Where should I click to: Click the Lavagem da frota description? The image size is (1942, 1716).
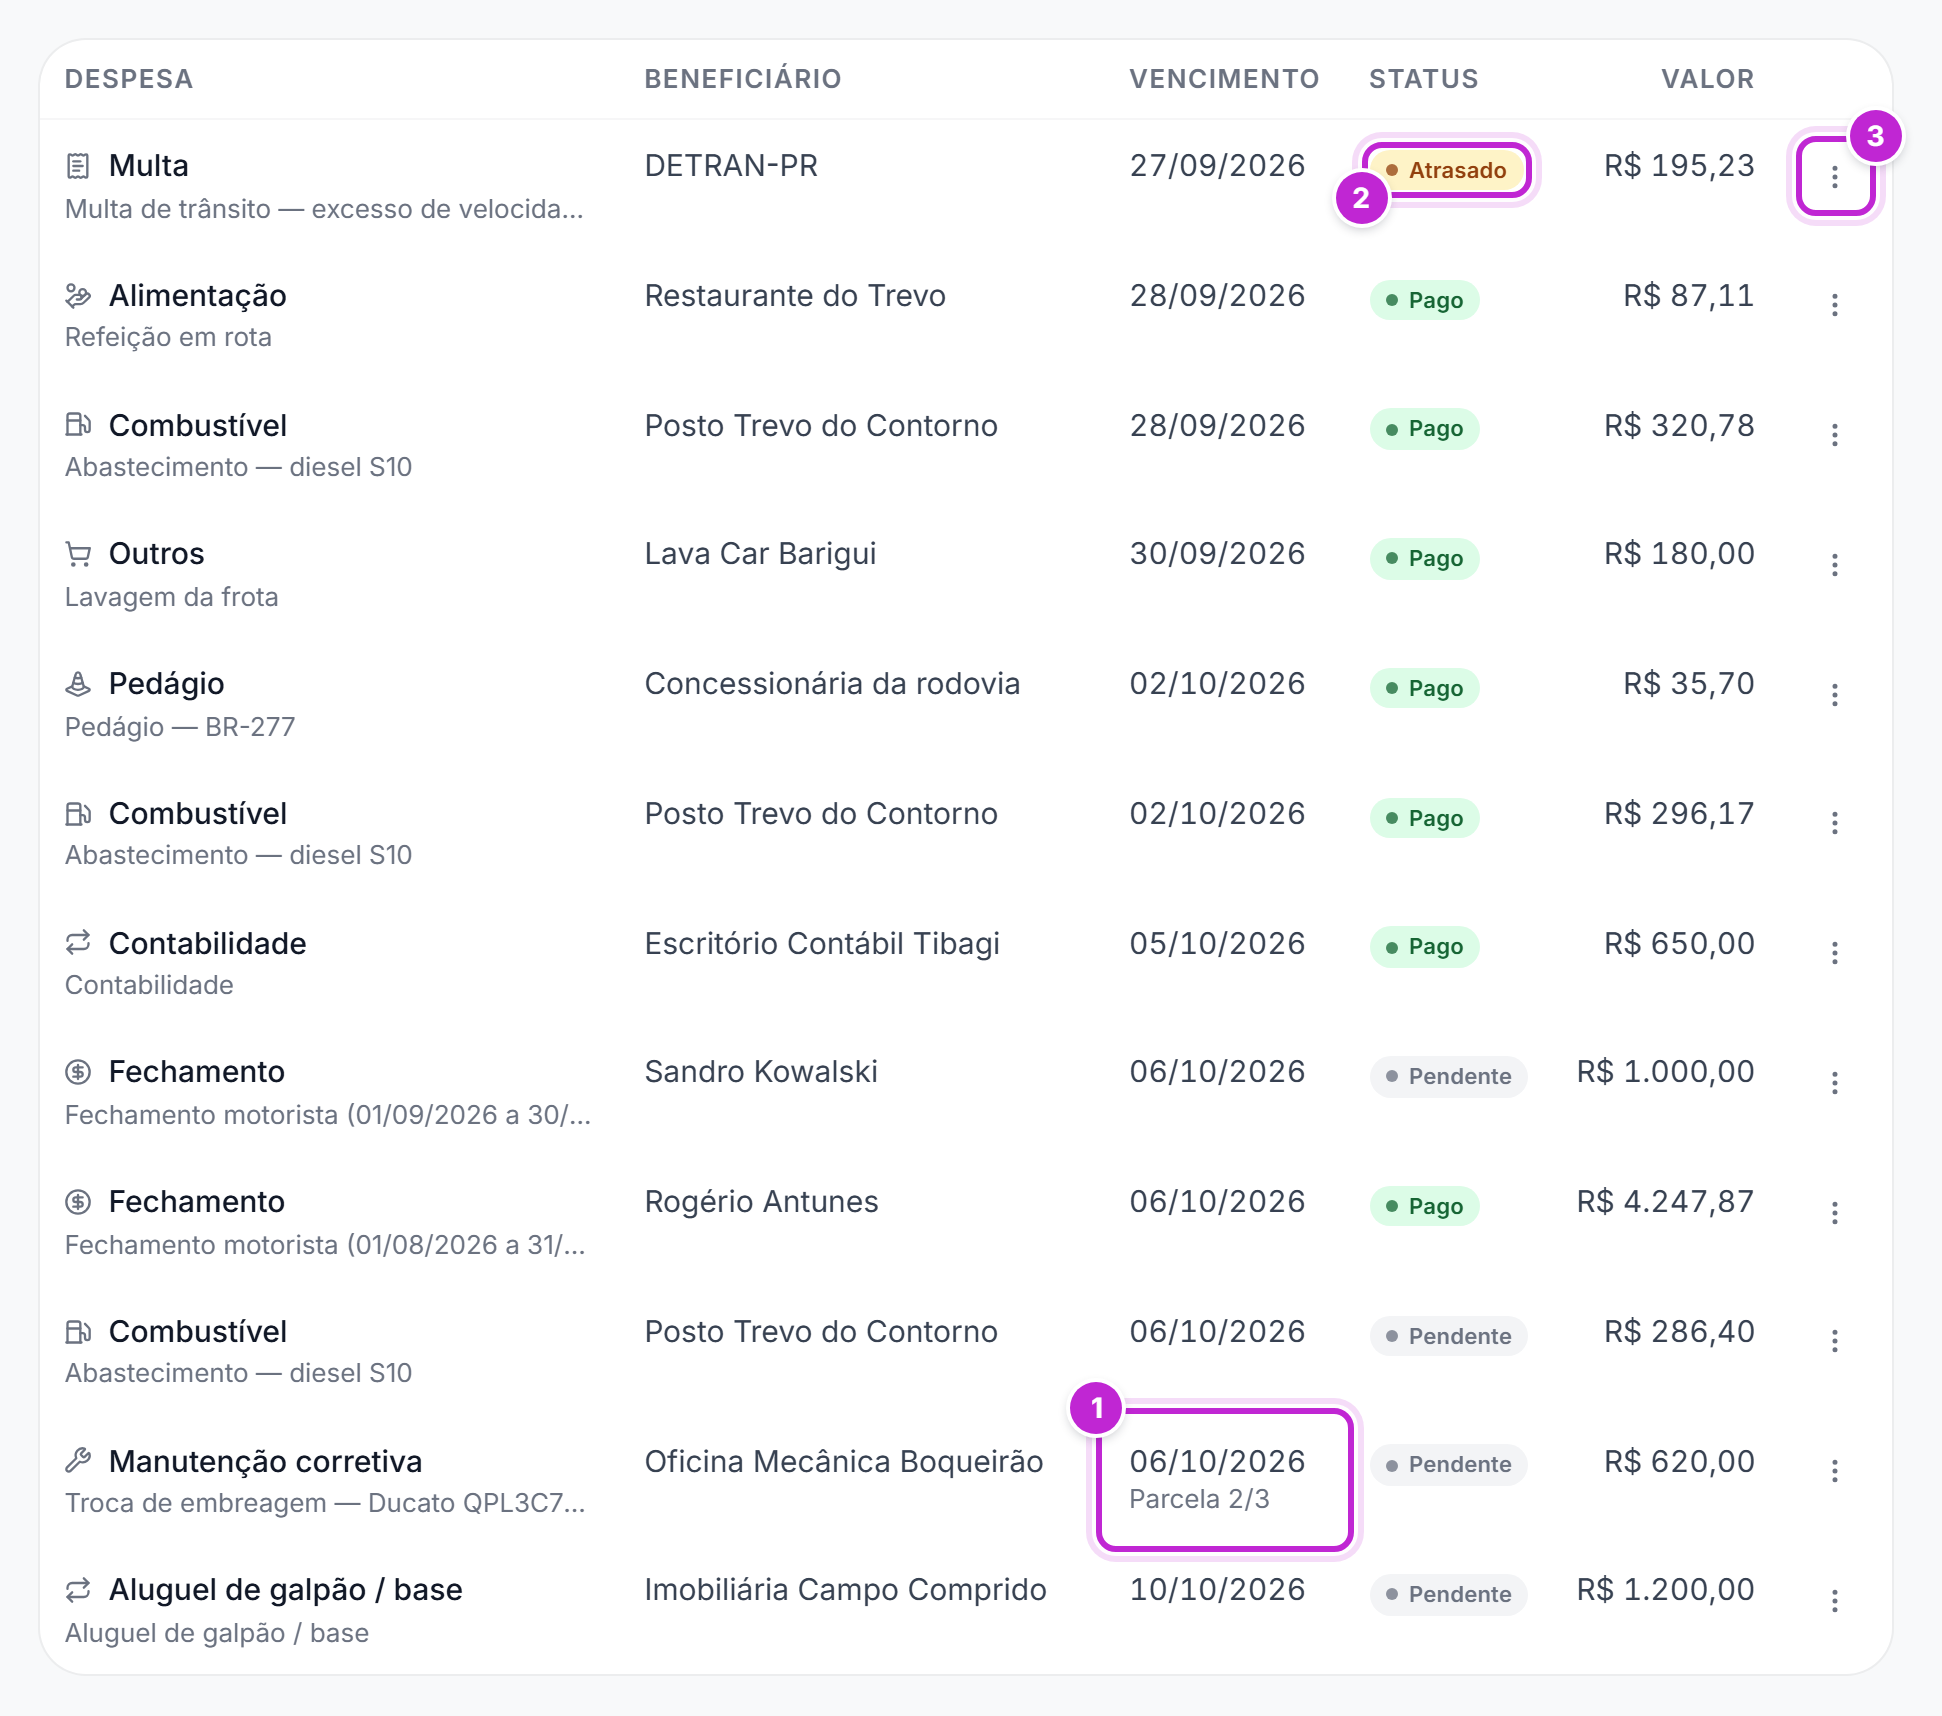click(171, 597)
